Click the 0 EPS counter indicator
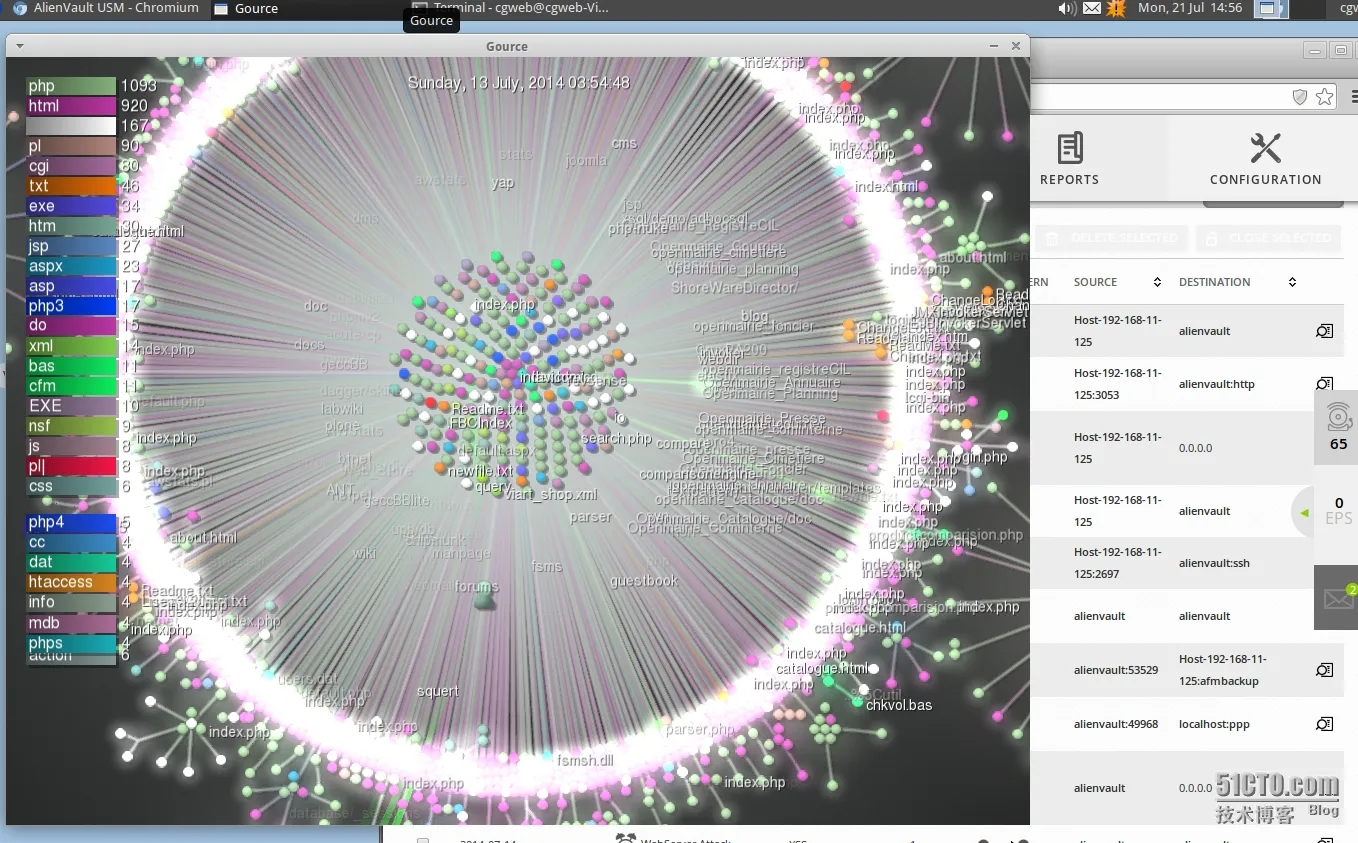The height and width of the screenshot is (843, 1358). click(x=1337, y=511)
